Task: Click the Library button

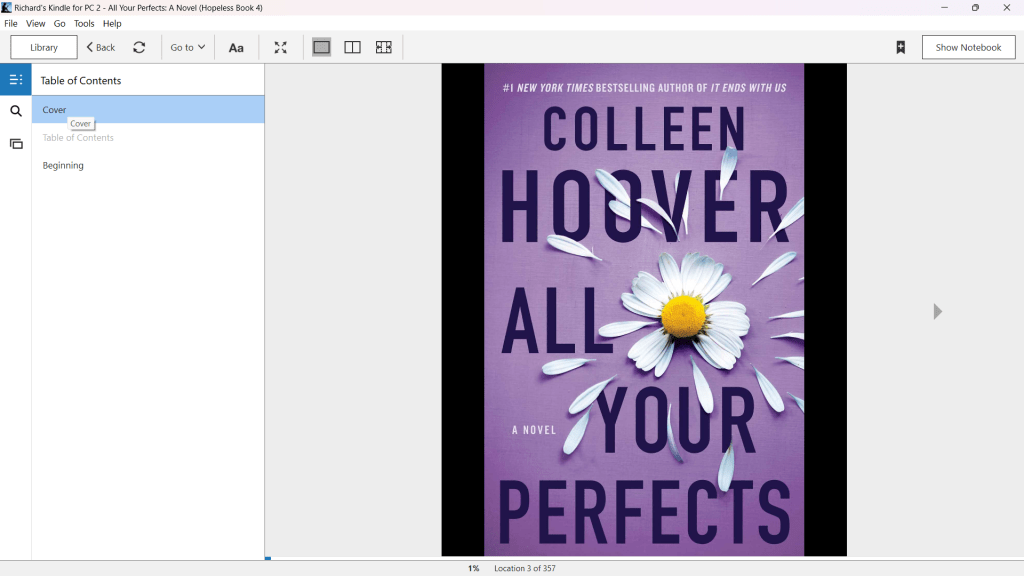Action: [44, 47]
